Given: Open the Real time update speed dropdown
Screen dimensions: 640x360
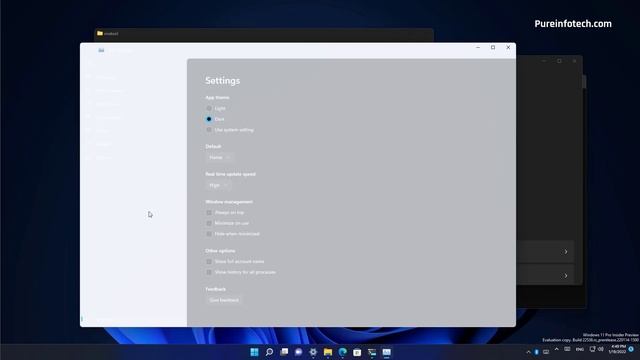Looking at the screenshot, I should [218, 185].
